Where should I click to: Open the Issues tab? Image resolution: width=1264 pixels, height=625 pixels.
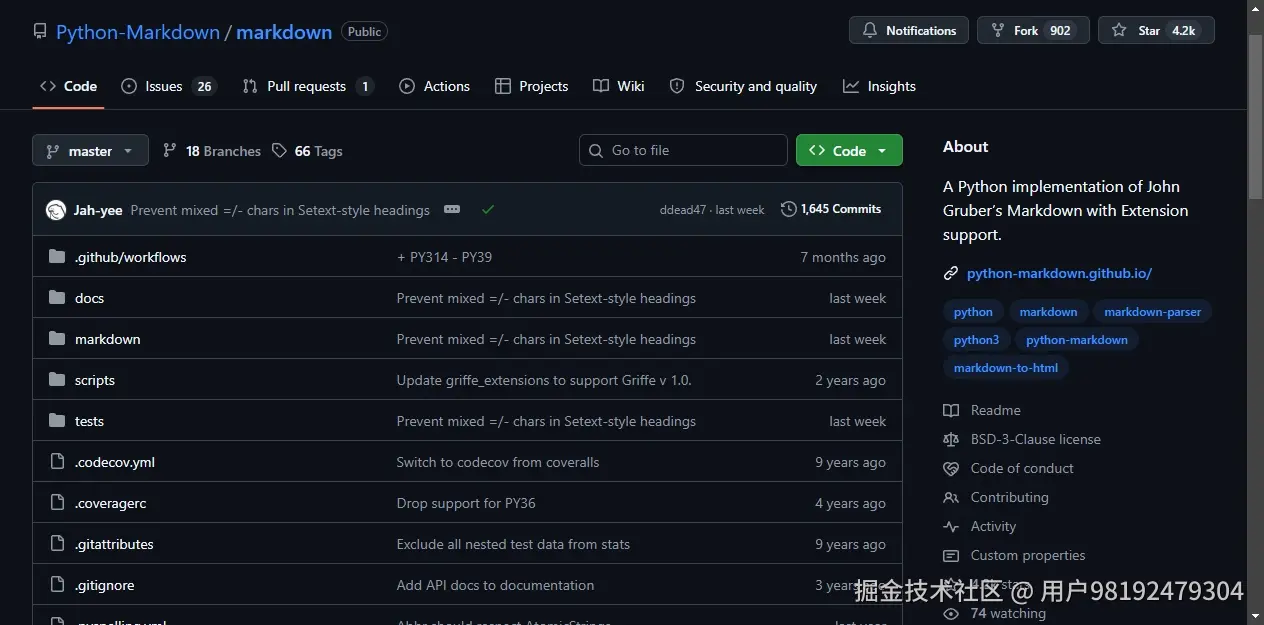168,86
